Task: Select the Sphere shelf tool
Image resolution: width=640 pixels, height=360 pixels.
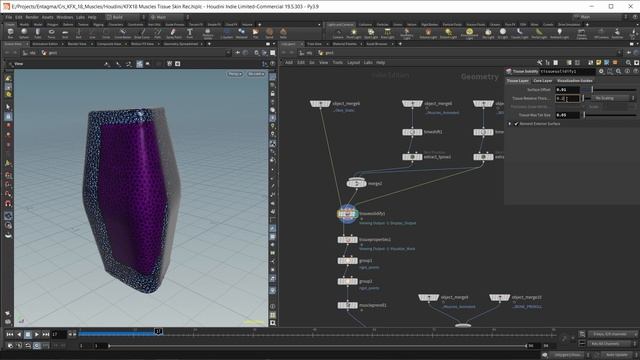Action: (24, 33)
